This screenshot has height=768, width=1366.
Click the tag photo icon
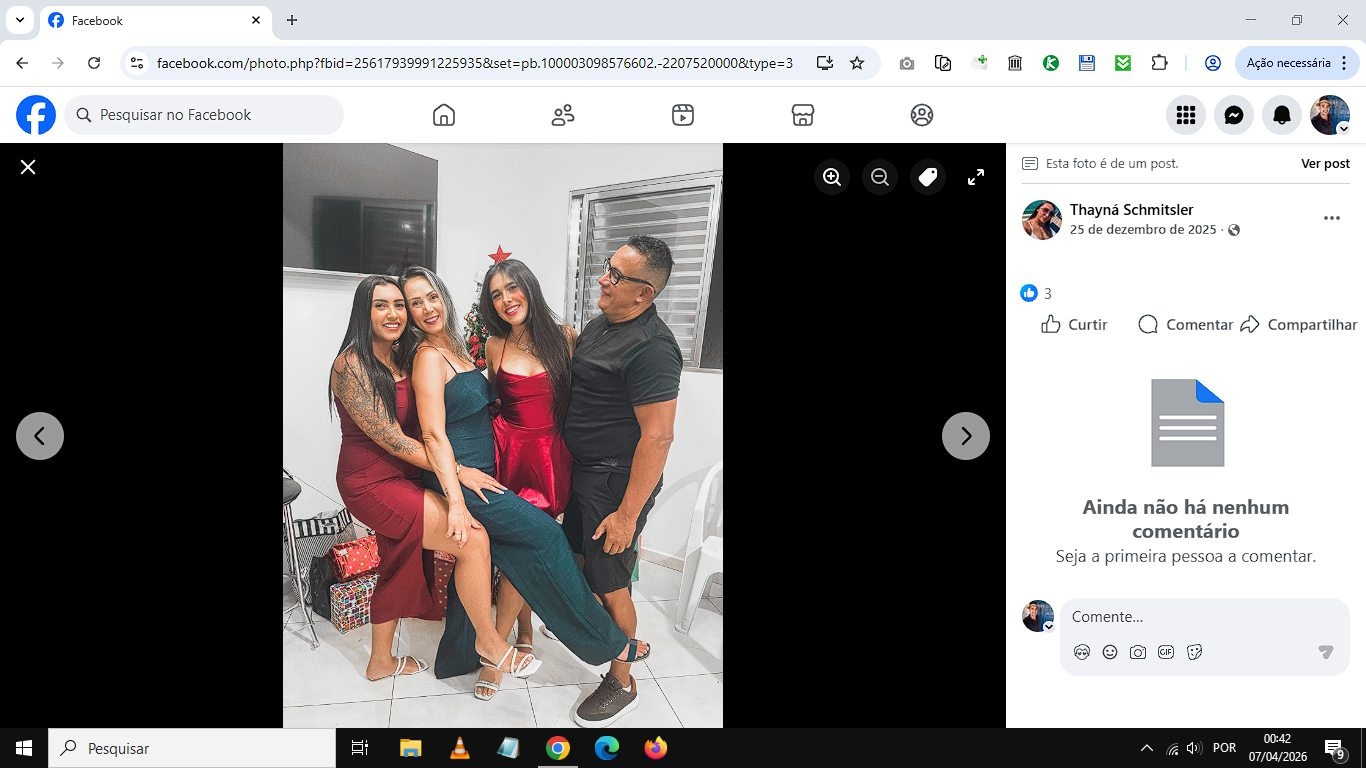tap(928, 177)
